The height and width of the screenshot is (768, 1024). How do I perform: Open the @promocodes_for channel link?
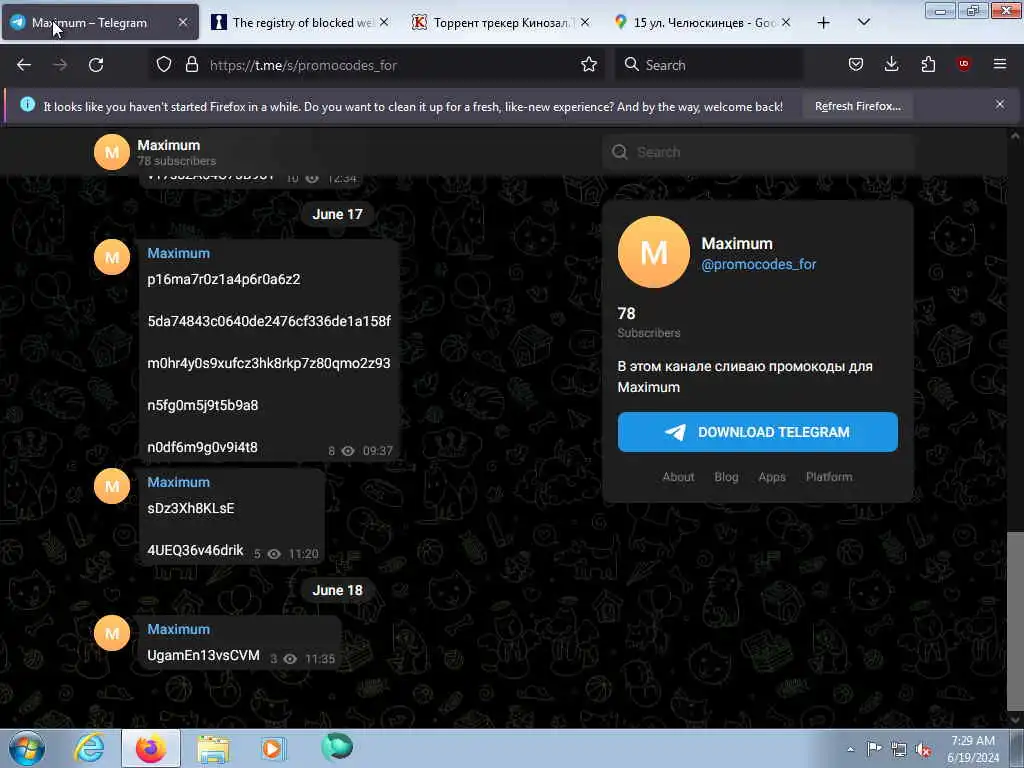click(758, 264)
